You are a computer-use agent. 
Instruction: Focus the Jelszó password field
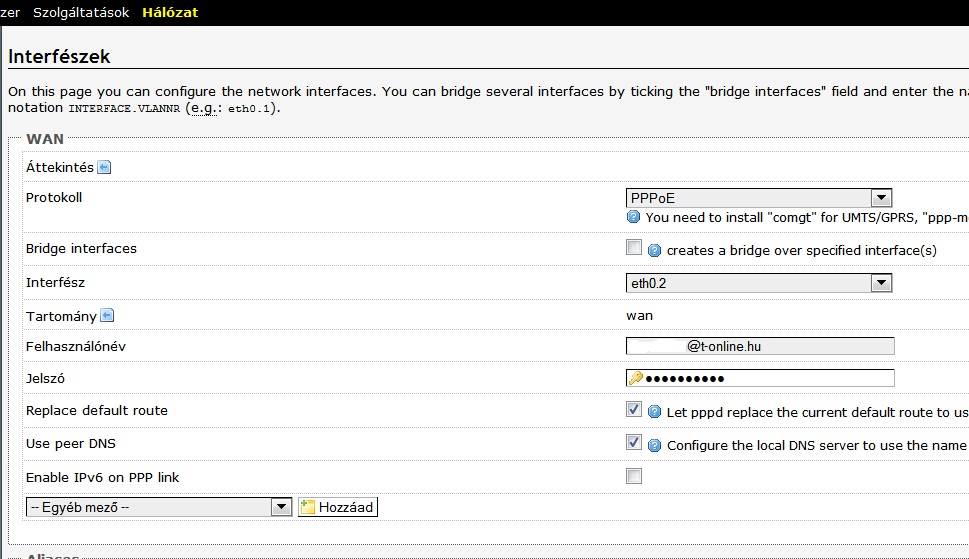tap(770, 378)
